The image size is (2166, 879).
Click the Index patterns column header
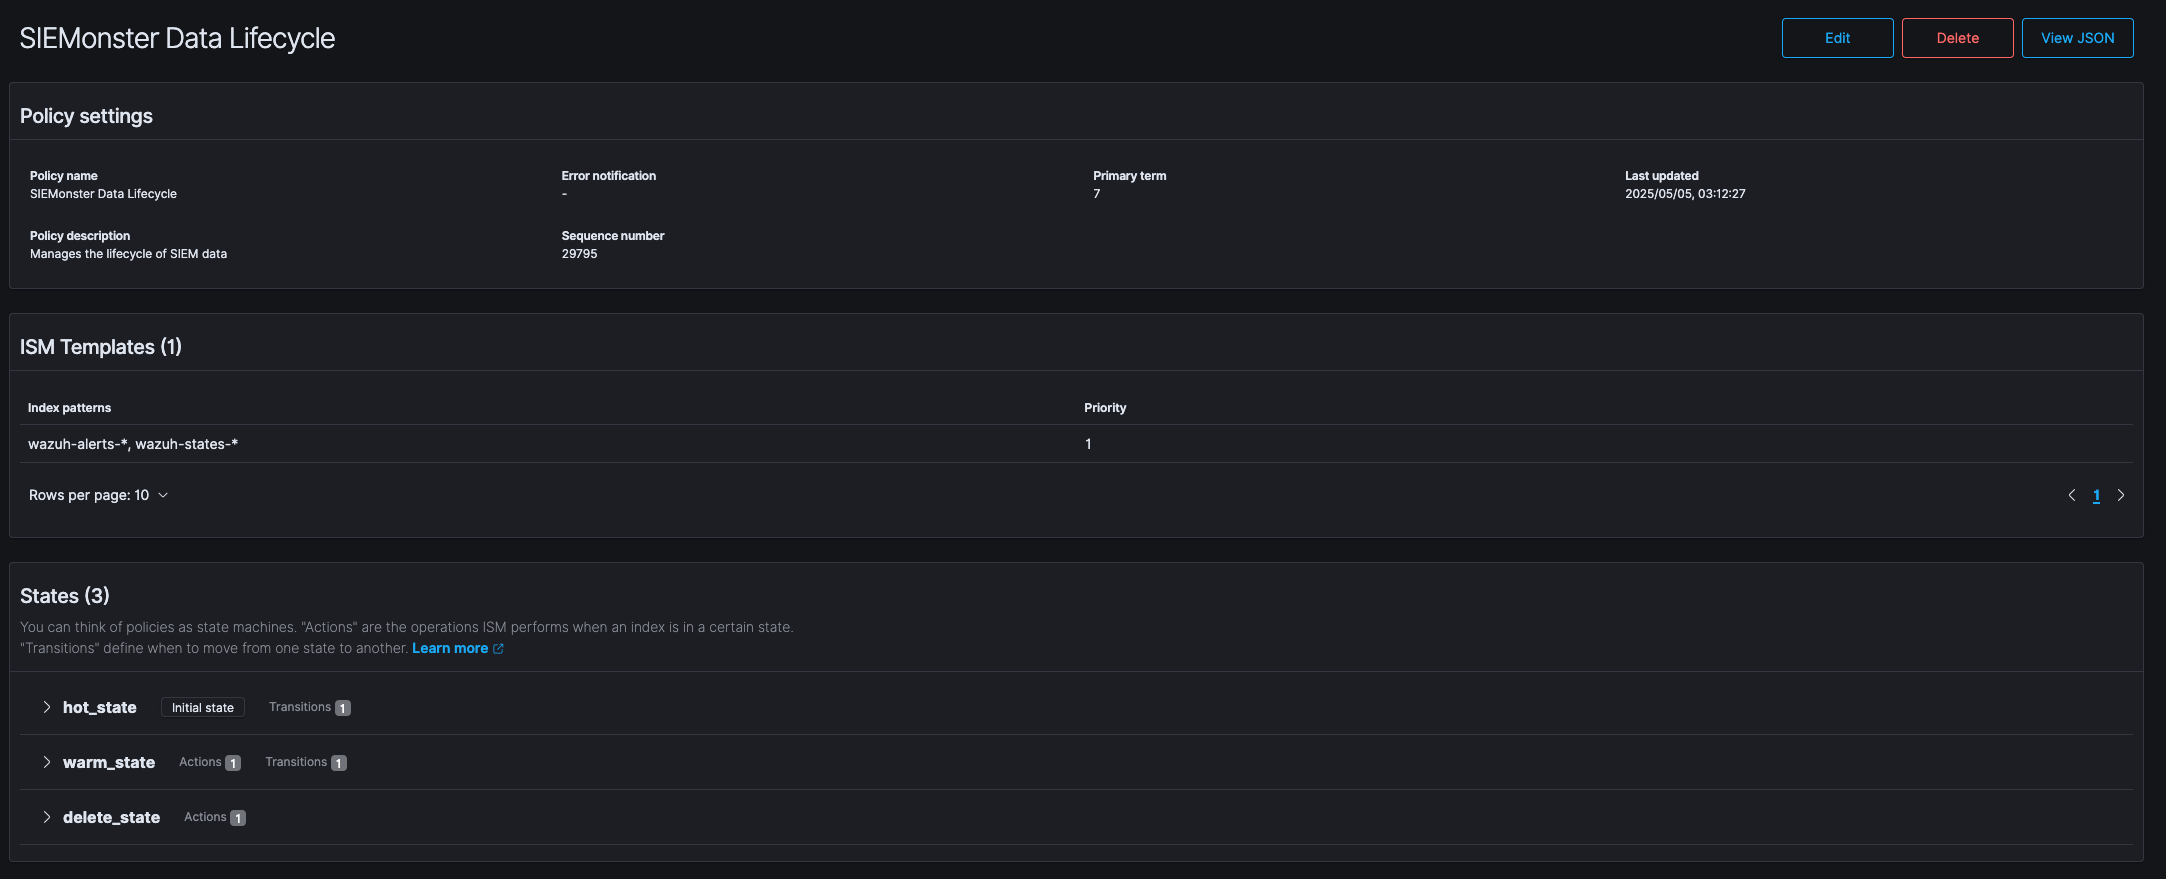point(69,408)
